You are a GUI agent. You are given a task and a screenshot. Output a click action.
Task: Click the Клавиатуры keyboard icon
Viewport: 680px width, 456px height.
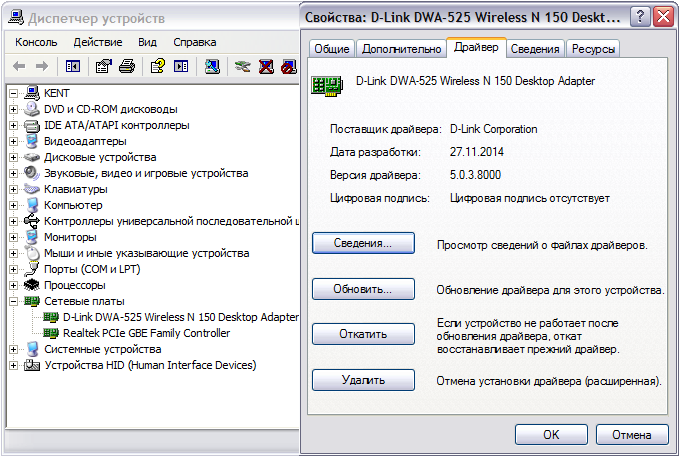click(x=32, y=189)
